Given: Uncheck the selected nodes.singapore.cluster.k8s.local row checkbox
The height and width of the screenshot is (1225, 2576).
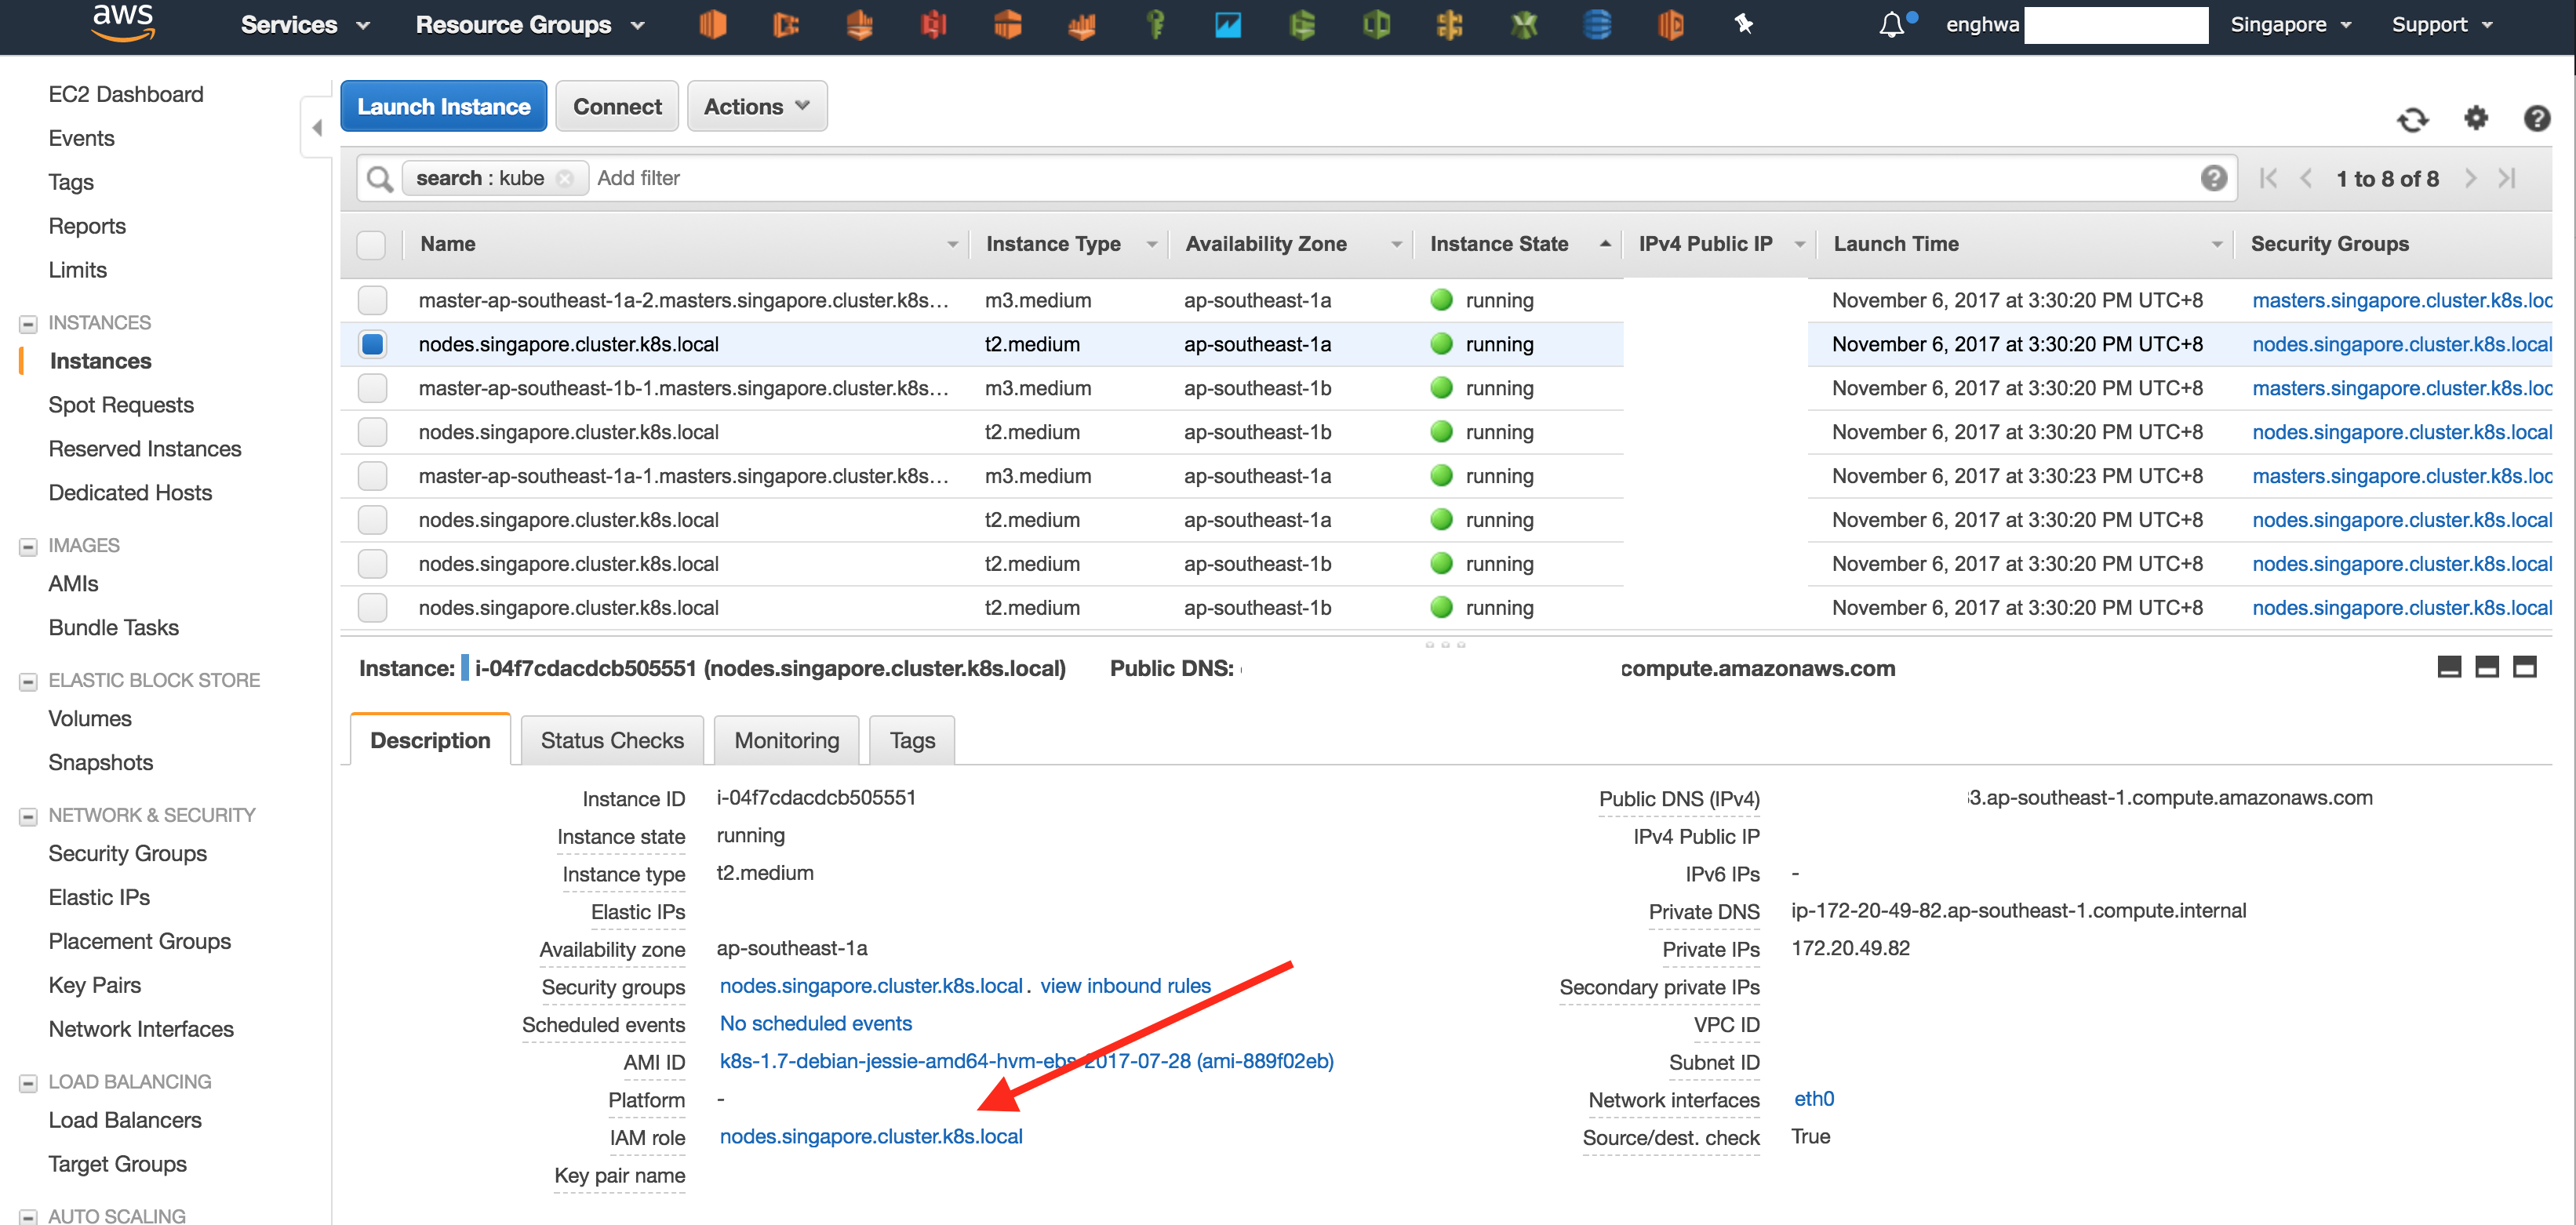Looking at the screenshot, I should [372, 344].
